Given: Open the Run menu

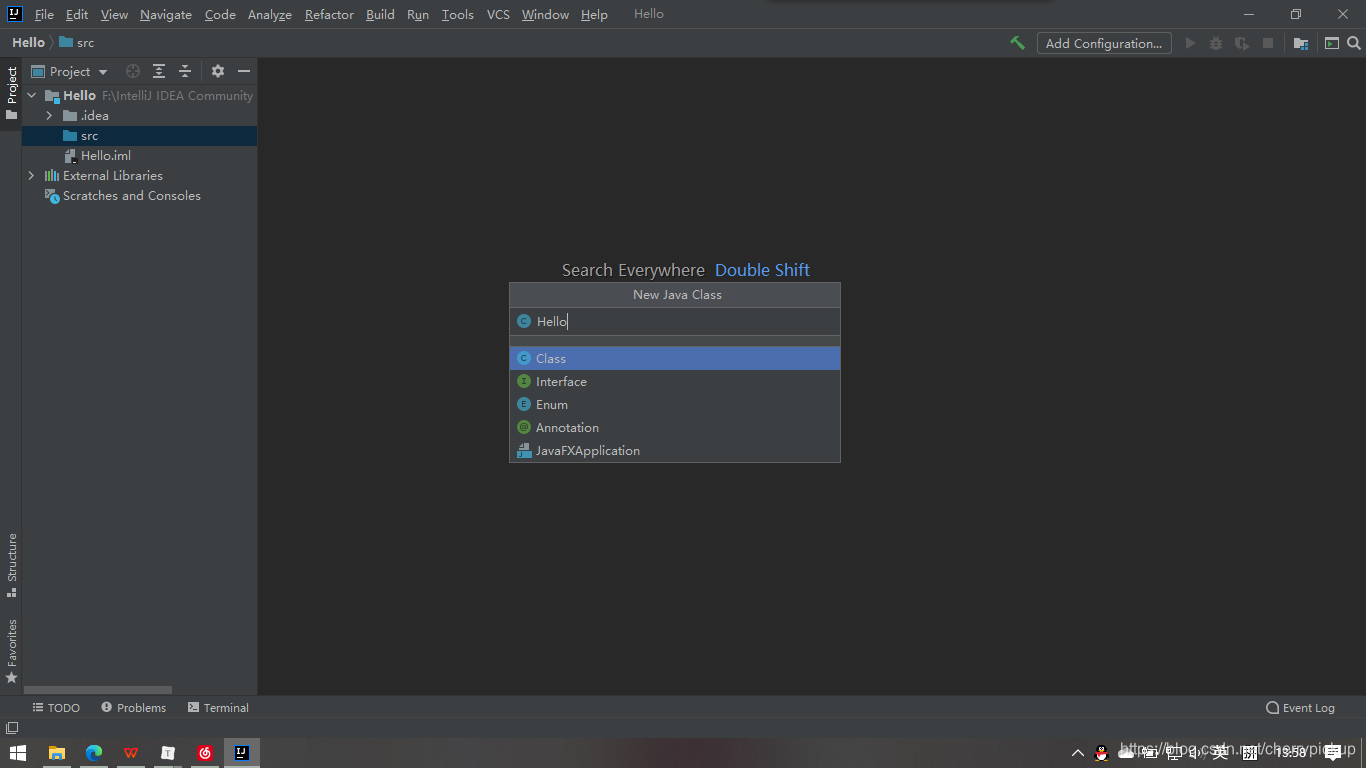Looking at the screenshot, I should tap(418, 14).
